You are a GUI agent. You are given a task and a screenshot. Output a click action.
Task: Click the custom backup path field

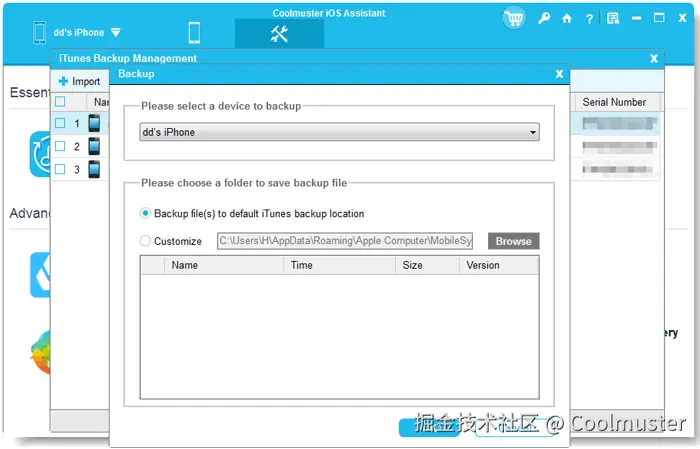click(345, 241)
